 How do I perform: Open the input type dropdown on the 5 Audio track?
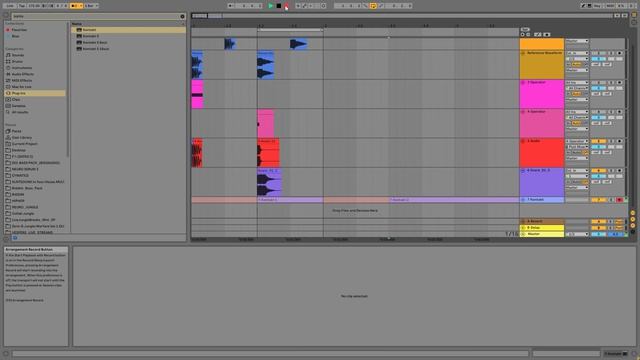[577, 142]
